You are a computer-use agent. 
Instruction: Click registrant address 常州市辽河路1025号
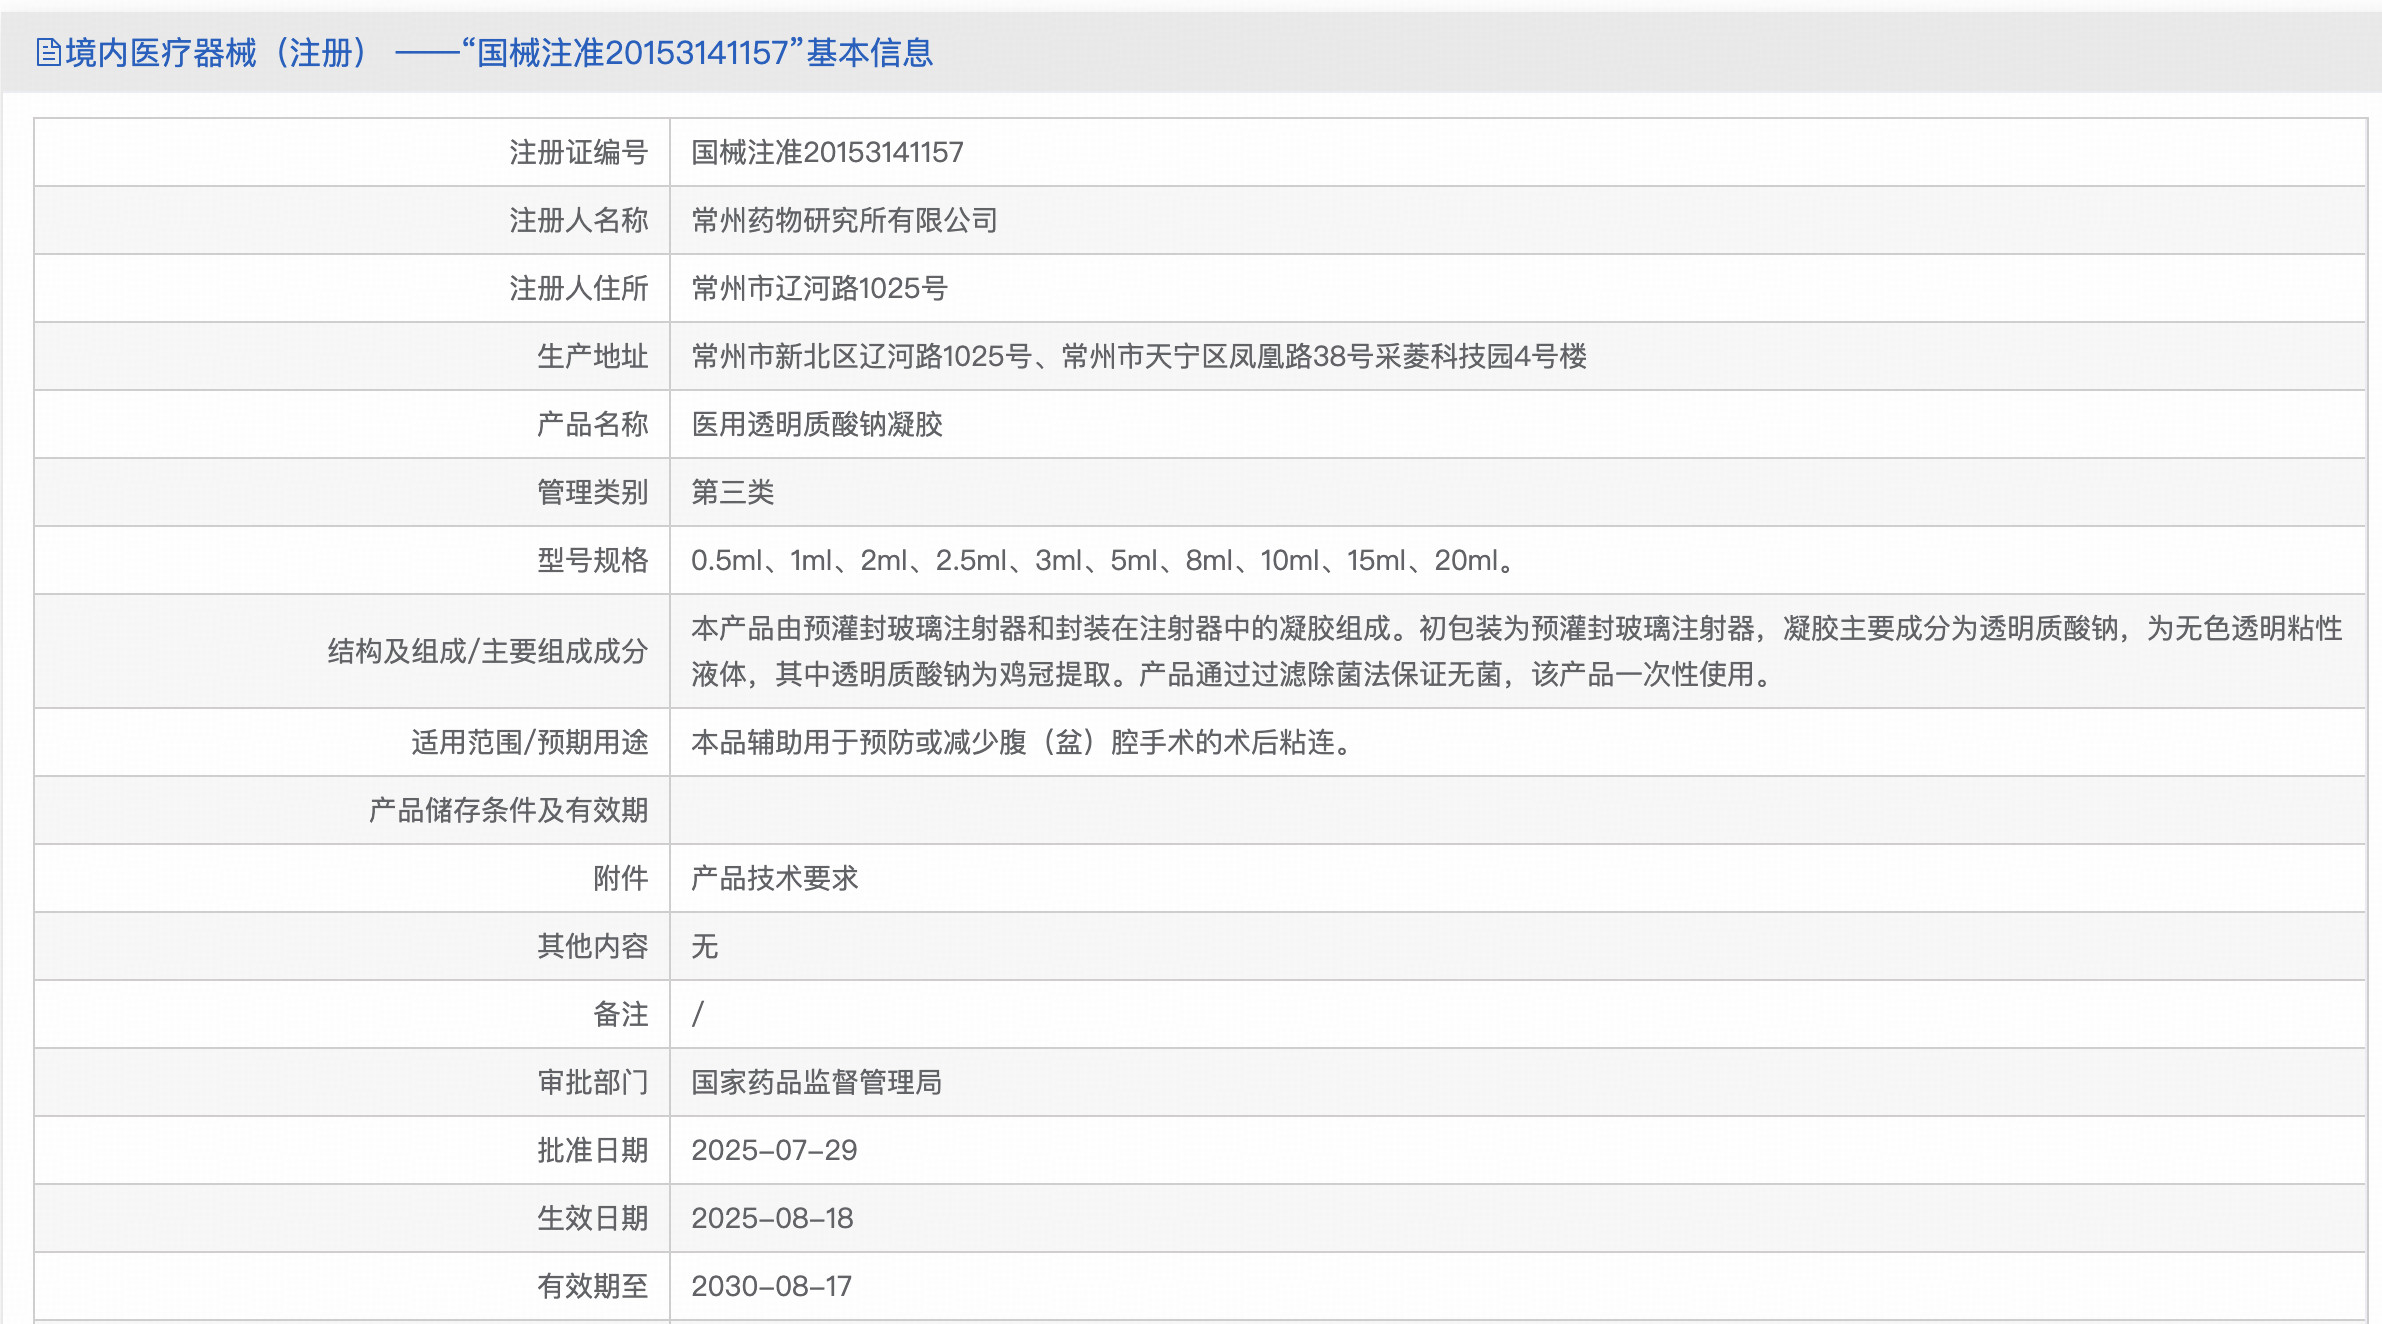(x=819, y=288)
